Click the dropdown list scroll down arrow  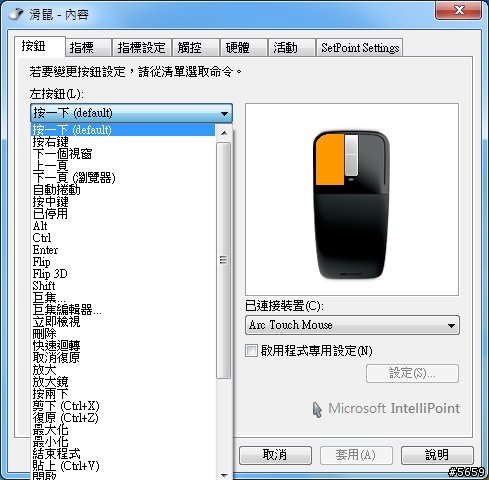click(224, 475)
